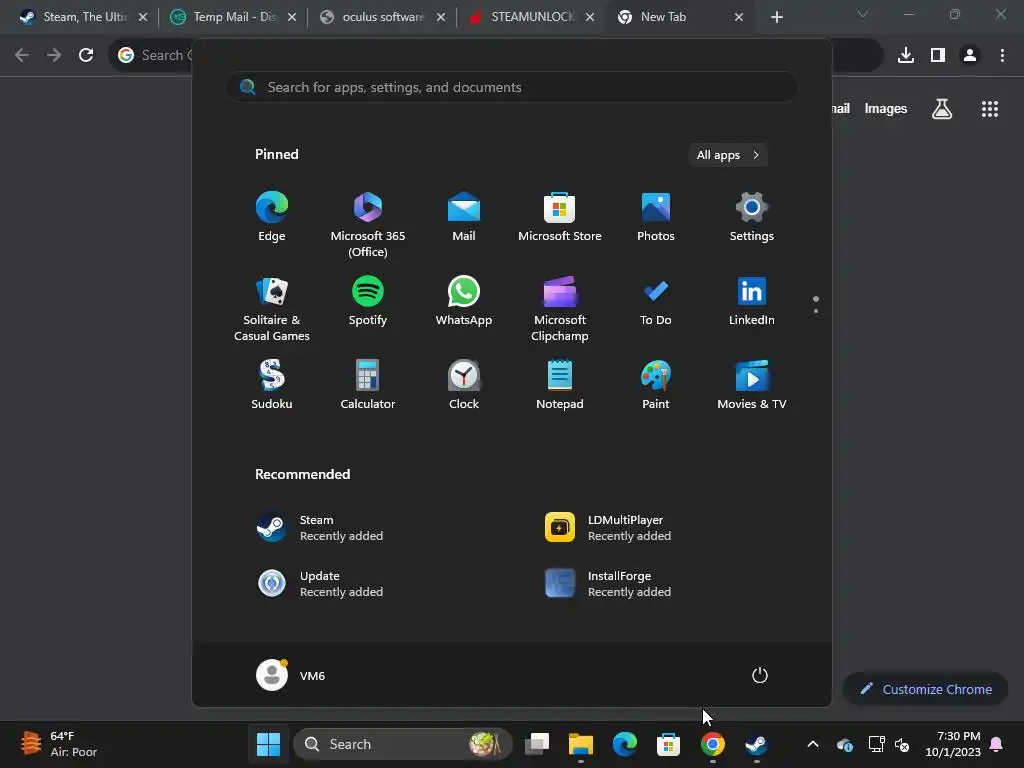Open recently added Update item
1024x768 pixels.
320,584
